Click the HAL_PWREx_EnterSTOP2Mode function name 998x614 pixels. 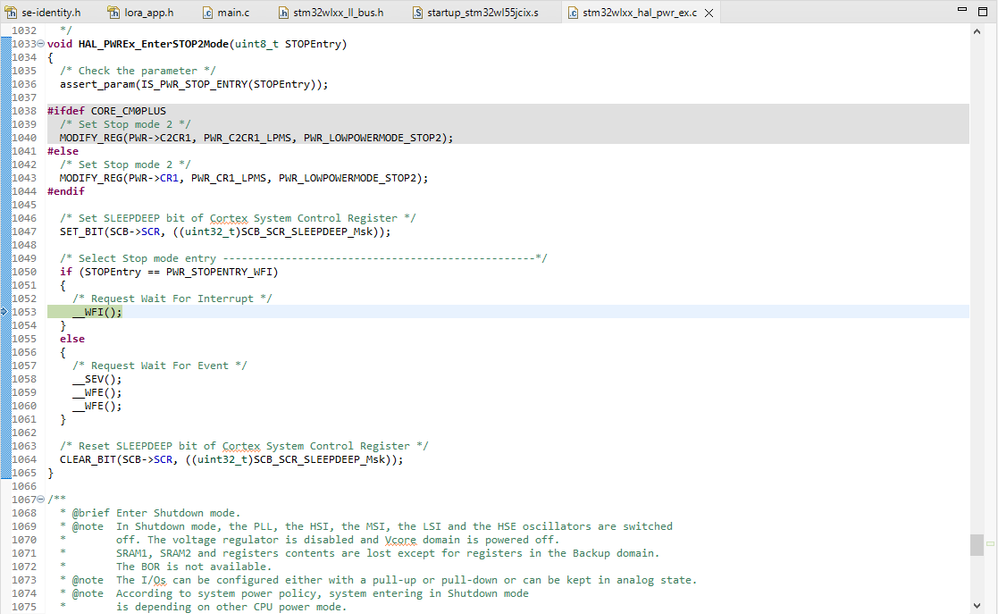click(x=153, y=44)
